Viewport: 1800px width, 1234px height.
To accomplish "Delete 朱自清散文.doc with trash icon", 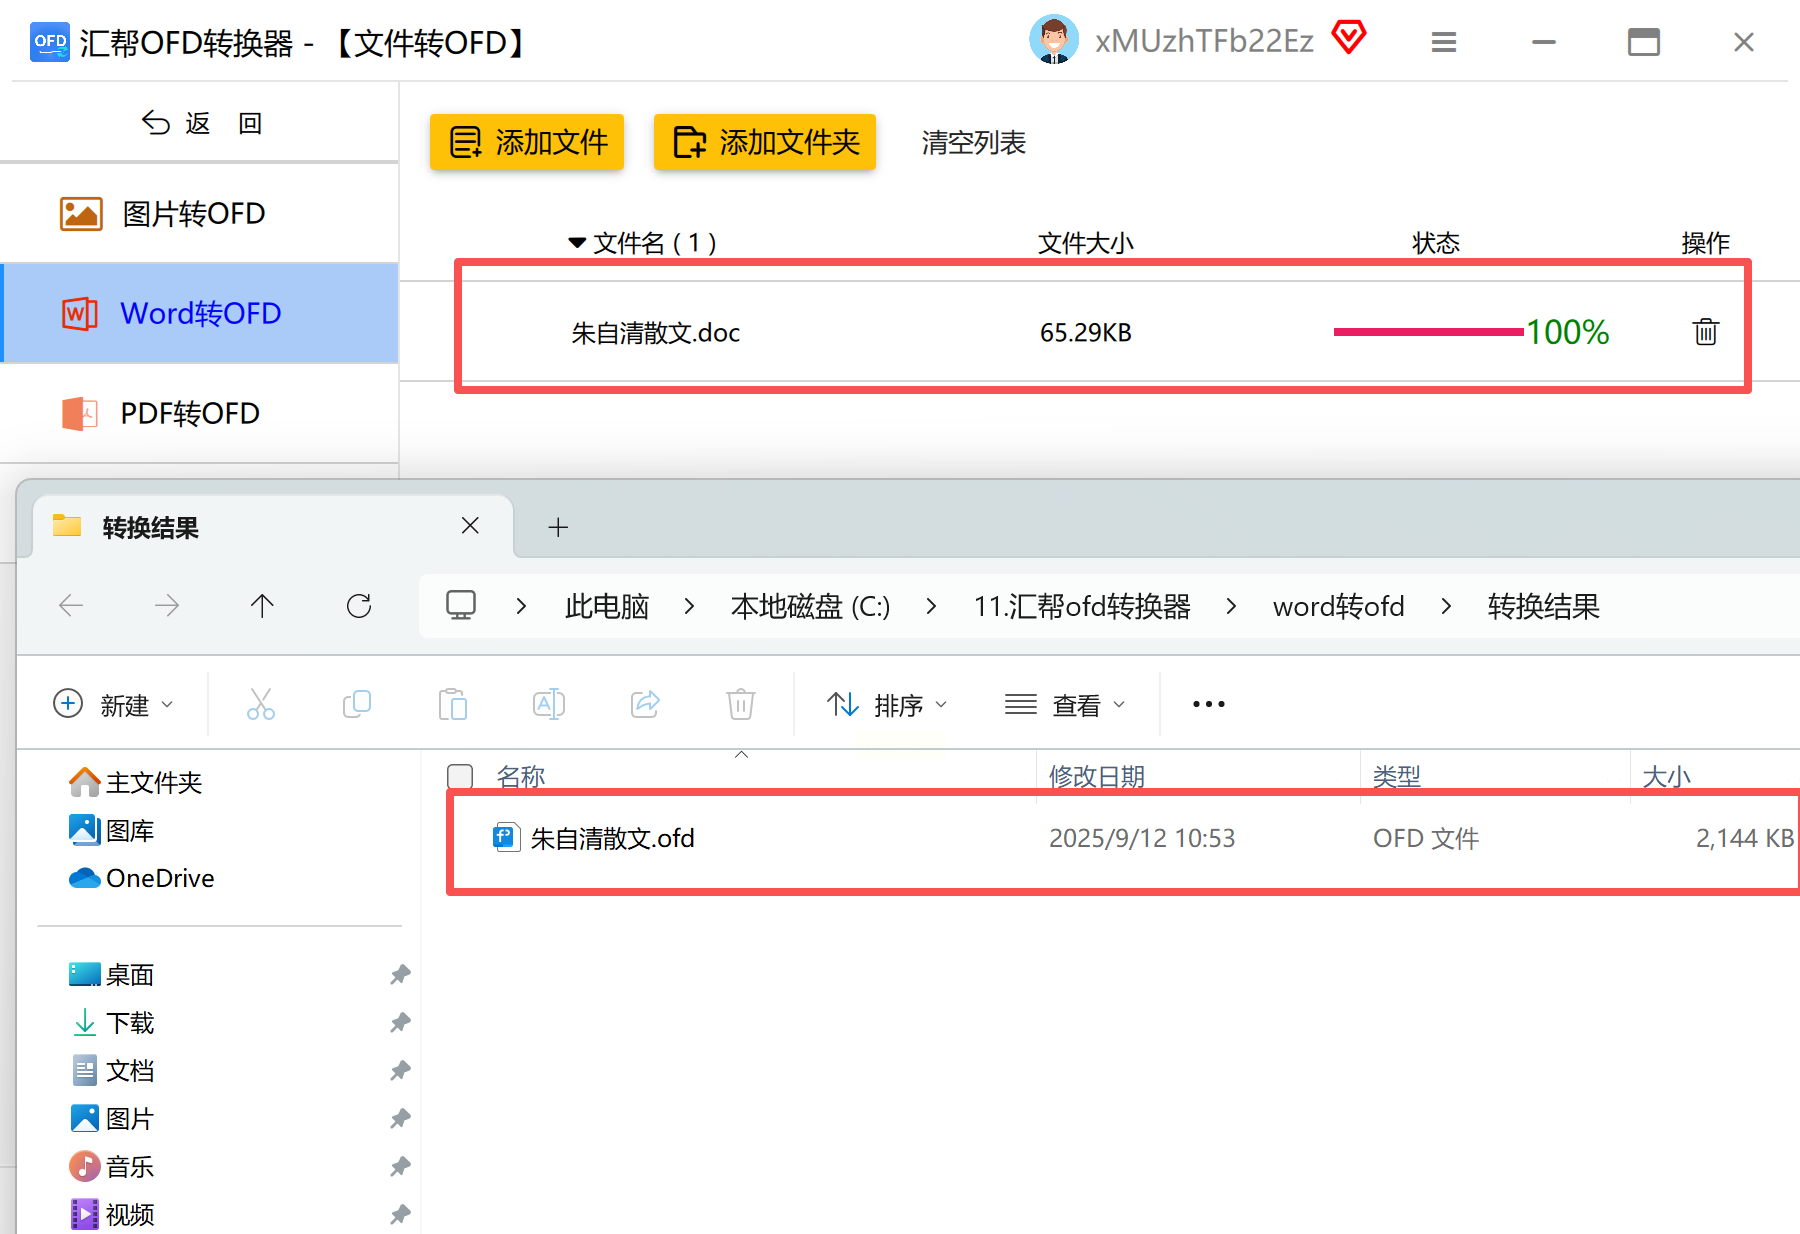I will [1705, 332].
